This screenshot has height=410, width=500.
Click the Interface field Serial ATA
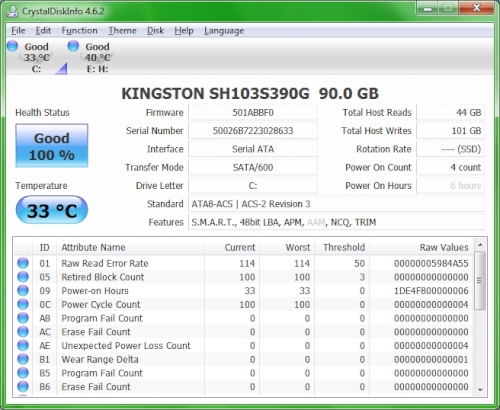(253, 149)
